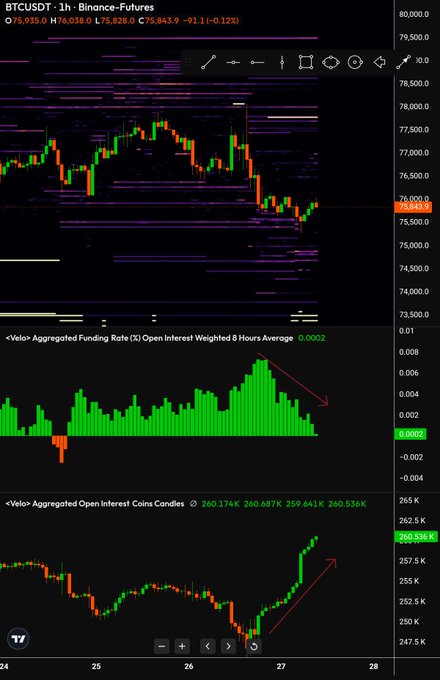The image size is (440, 680).
Task: Click date label 24 on time axis
Action: pos(3,666)
